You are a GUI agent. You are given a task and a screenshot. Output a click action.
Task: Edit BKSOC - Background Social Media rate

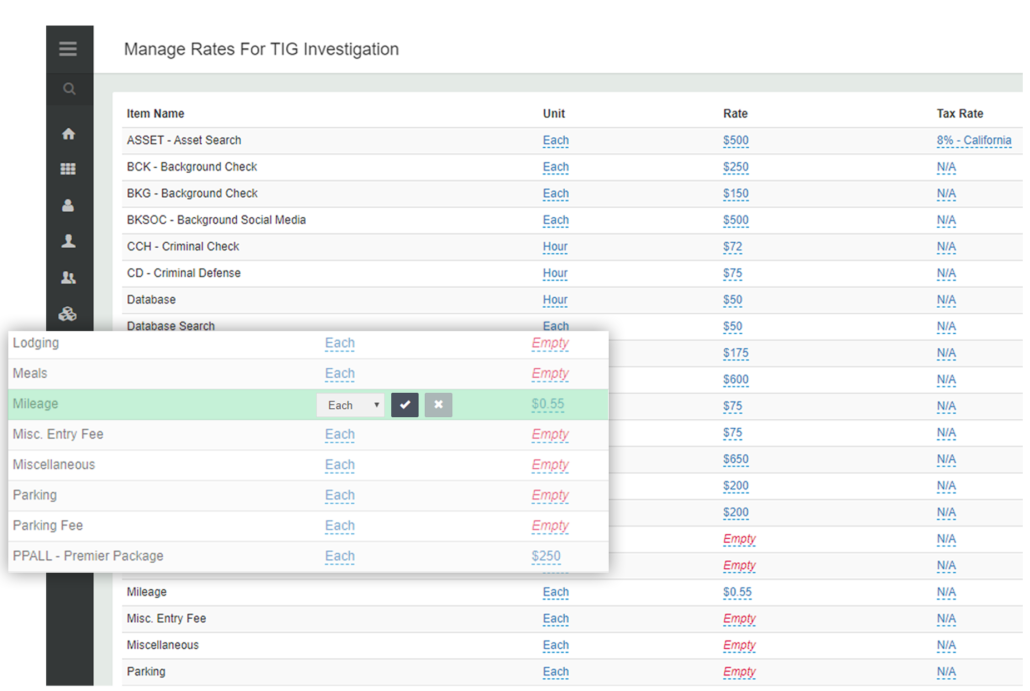point(736,220)
